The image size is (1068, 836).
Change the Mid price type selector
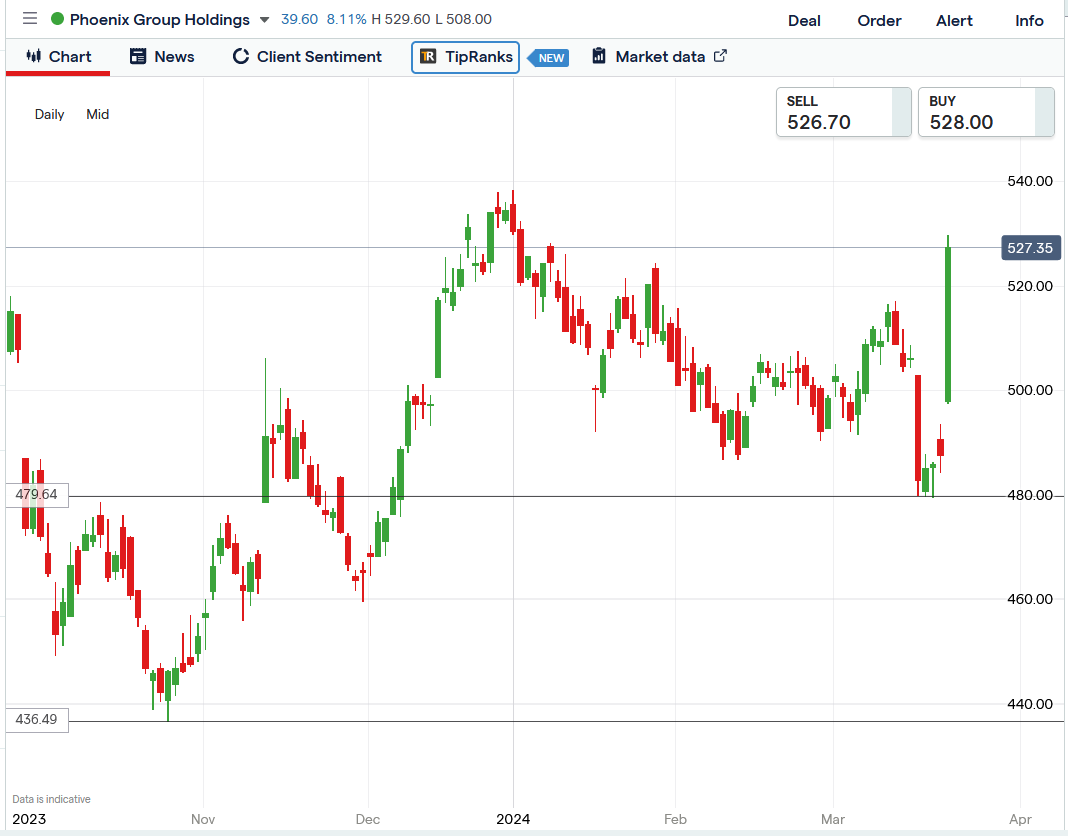click(97, 114)
